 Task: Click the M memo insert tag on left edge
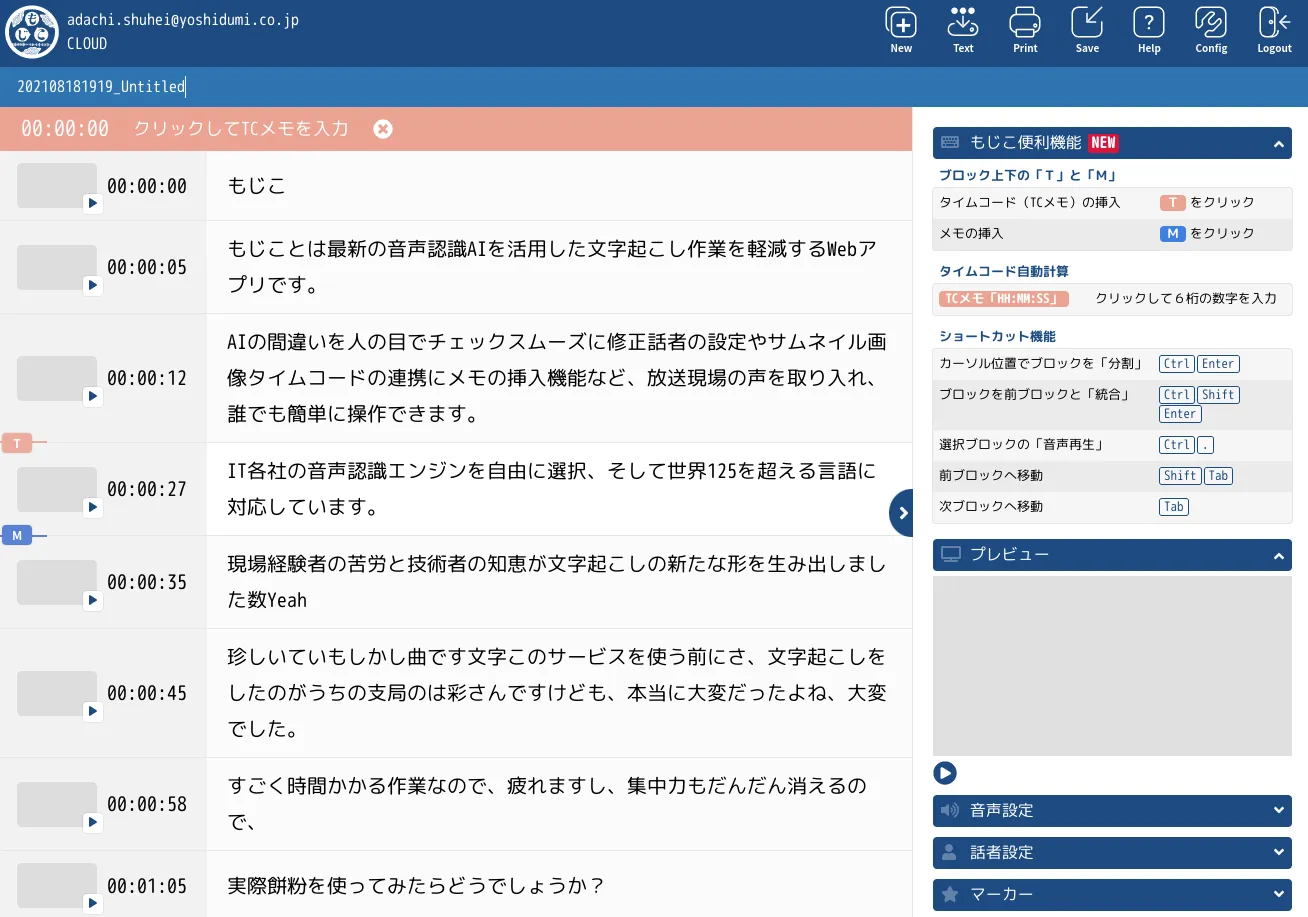[x=17, y=536]
